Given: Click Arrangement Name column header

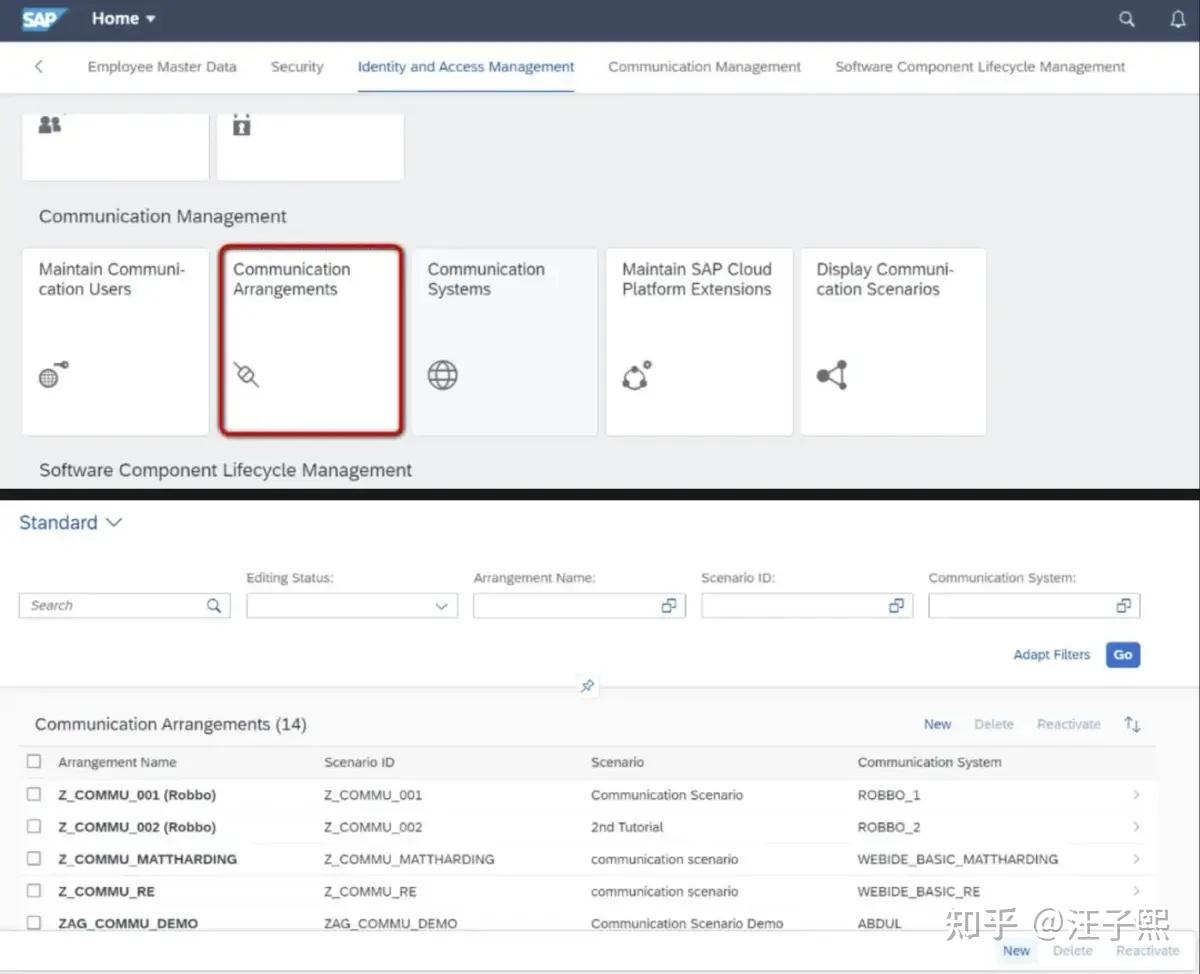Looking at the screenshot, I should (x=117, y=762).
